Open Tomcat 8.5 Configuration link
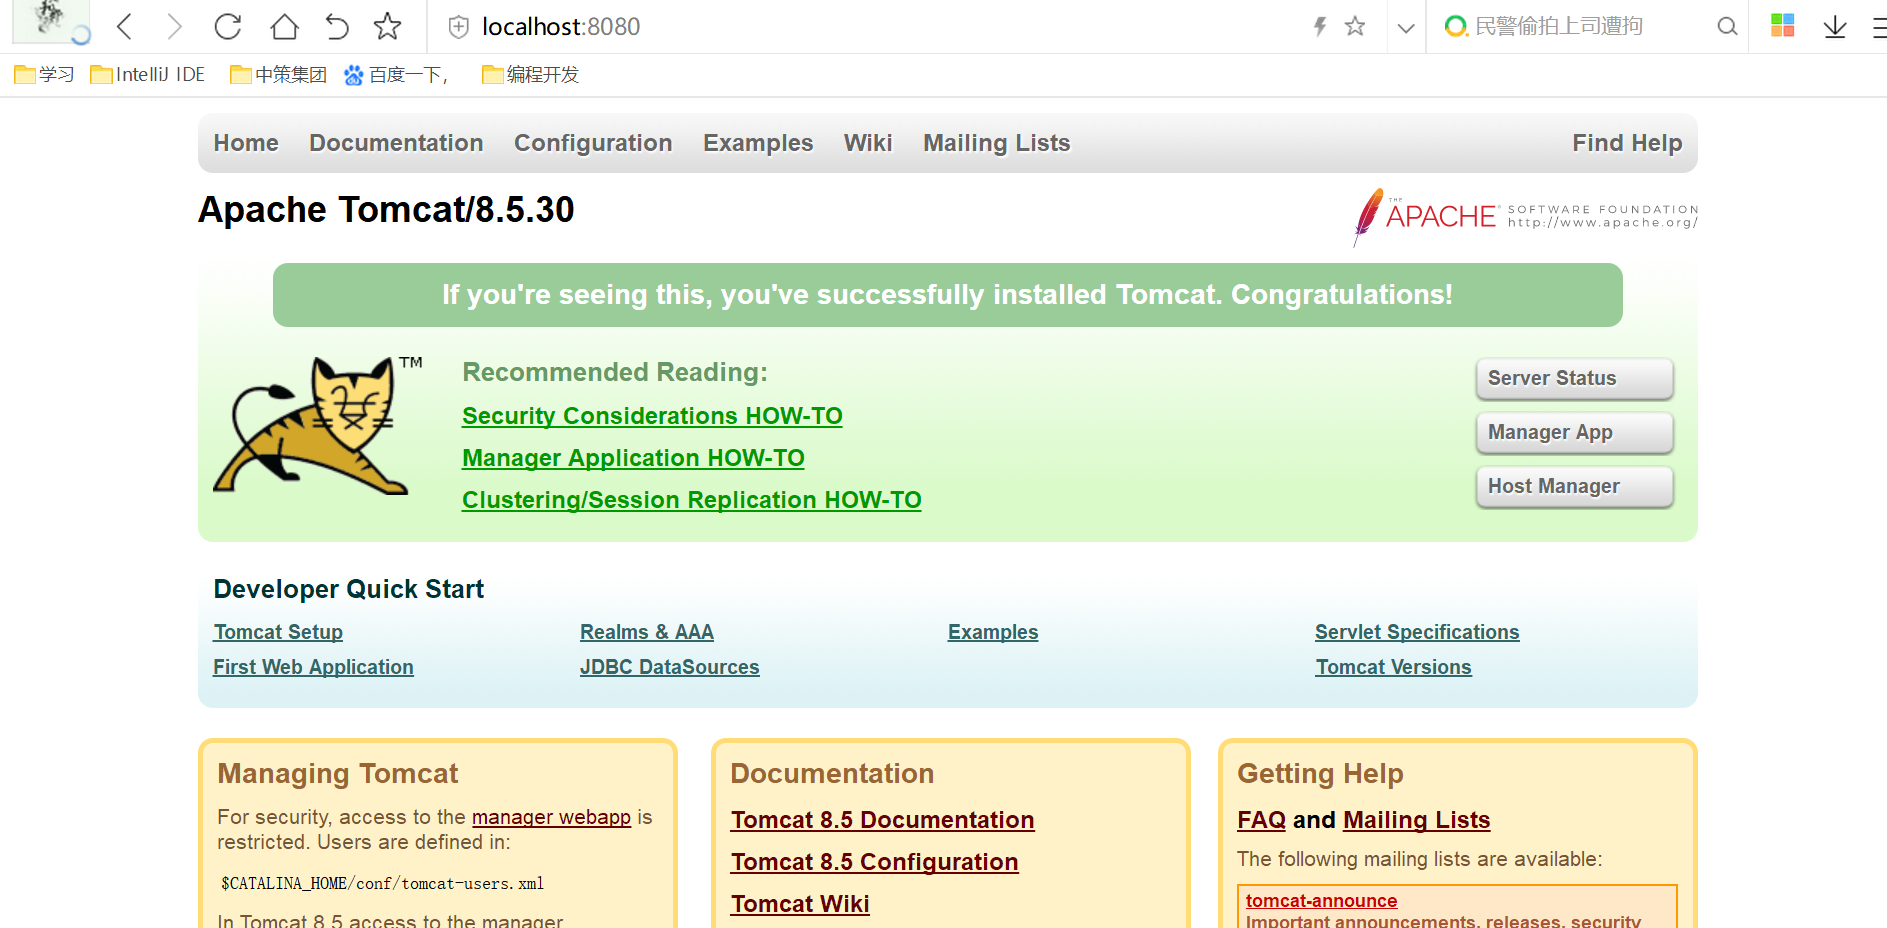Screen dimensions: 1887x928 [874, 862]
